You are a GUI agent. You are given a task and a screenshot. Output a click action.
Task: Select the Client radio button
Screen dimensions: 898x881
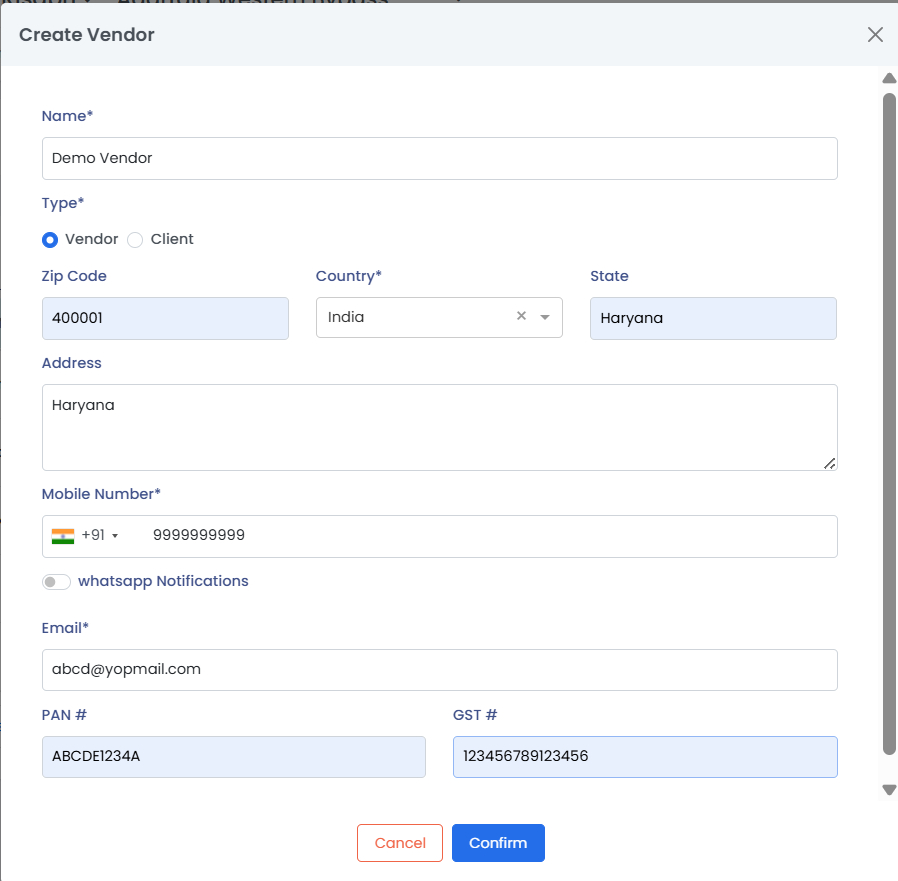pyautogui.click(x=136, y=240)
